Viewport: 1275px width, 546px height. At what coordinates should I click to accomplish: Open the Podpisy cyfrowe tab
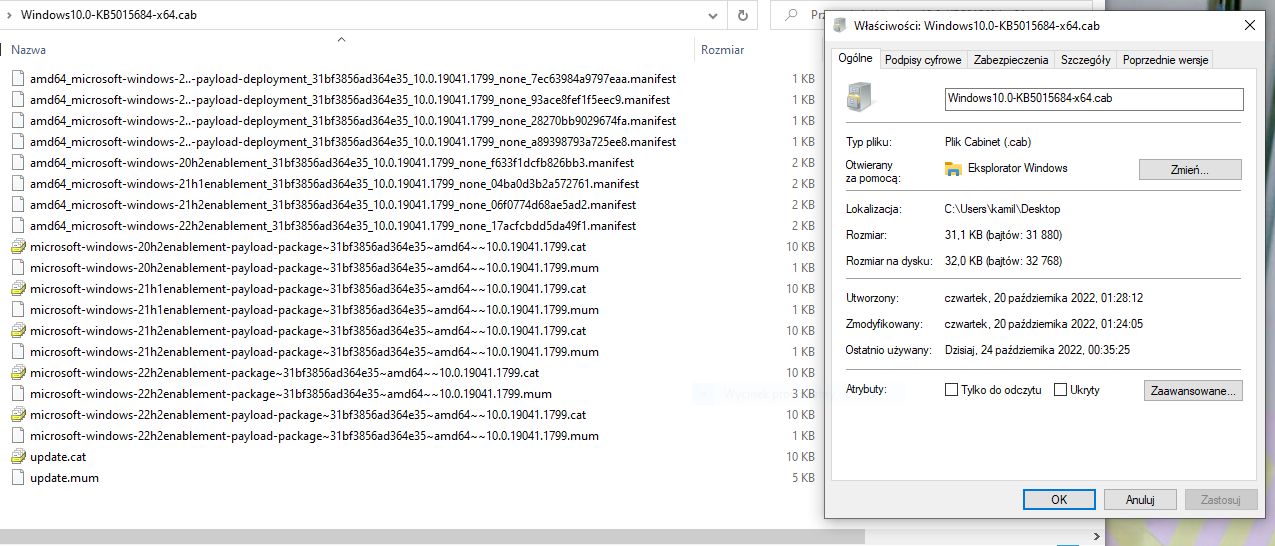tap(923, 60)
